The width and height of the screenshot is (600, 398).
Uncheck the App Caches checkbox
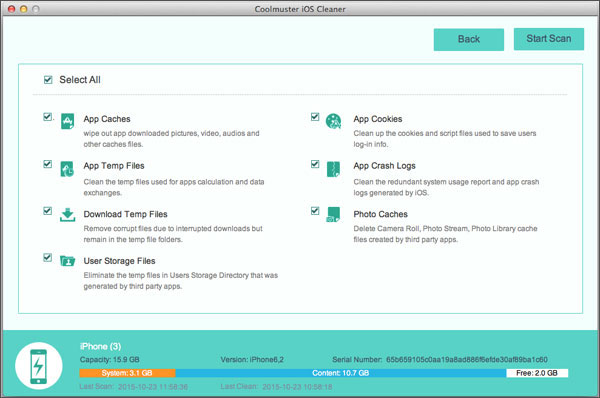[x=47, y=117]
